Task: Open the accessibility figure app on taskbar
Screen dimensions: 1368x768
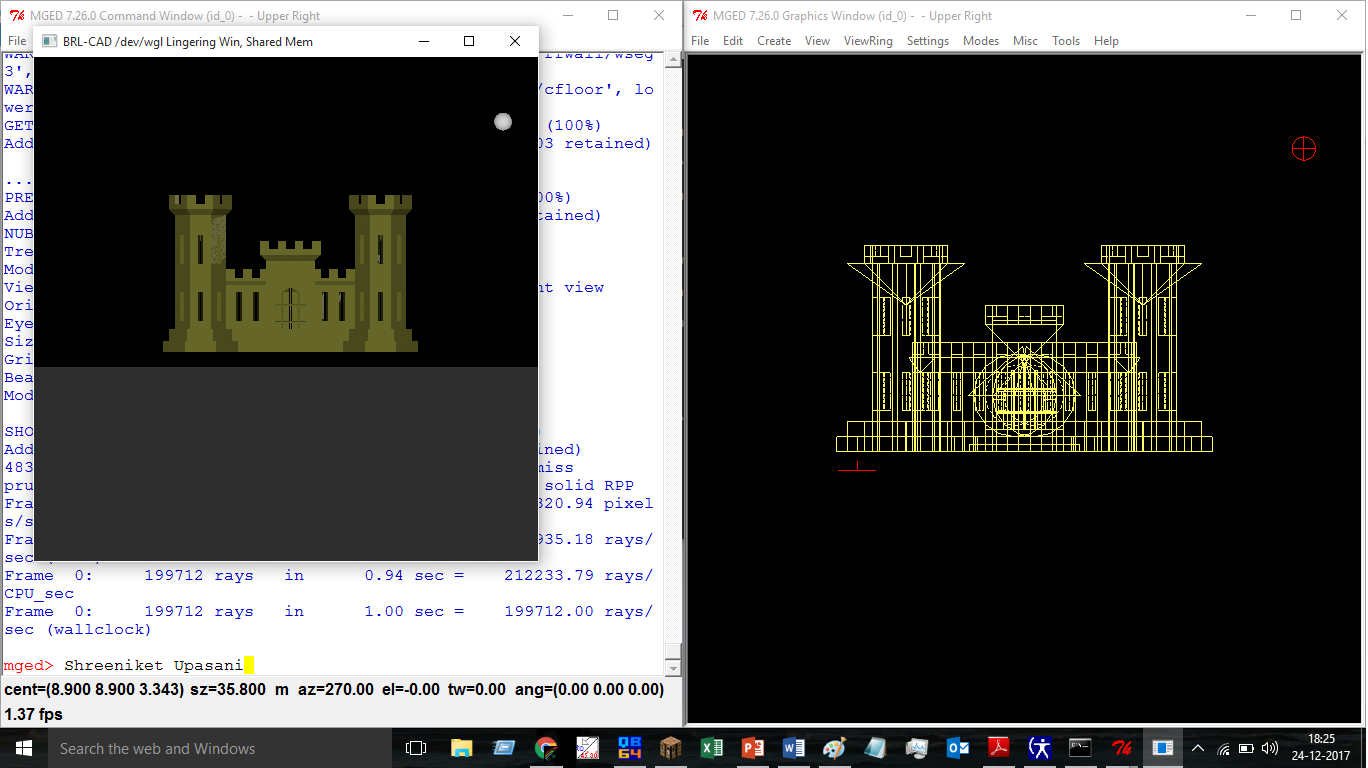Action: [1040, 748]
